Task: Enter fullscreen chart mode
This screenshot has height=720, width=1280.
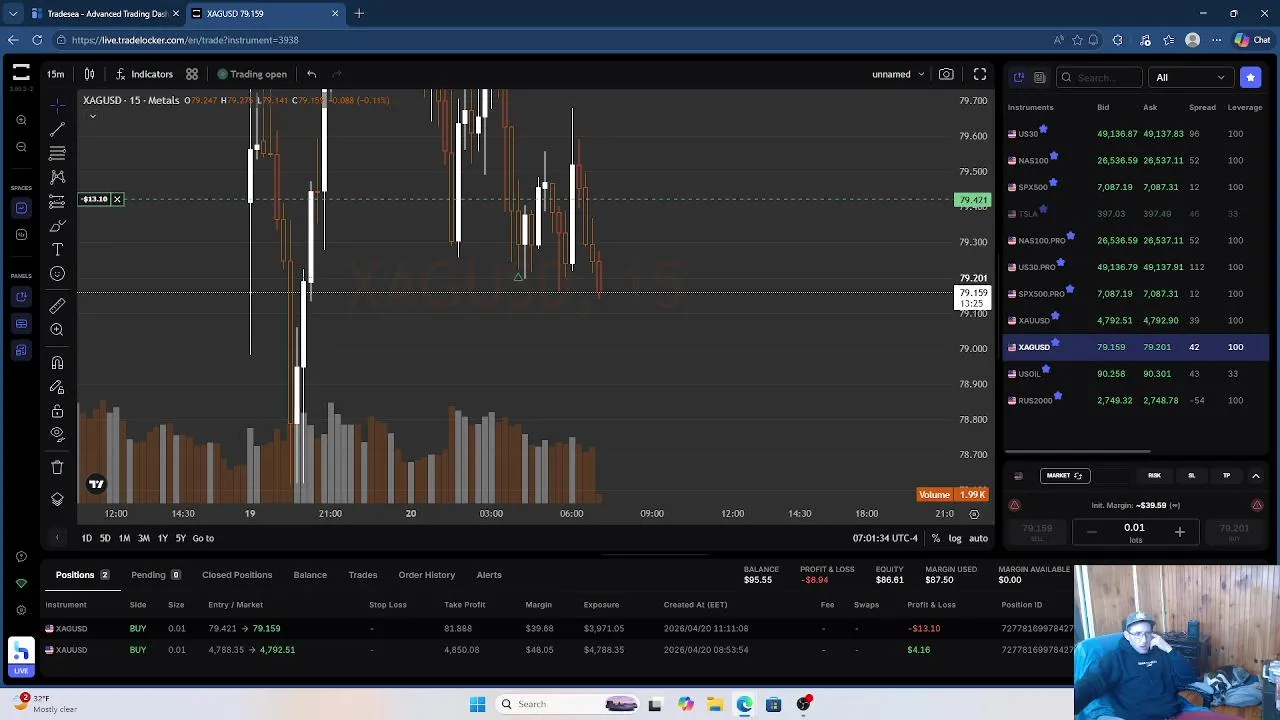Action: click(x=980, y=74)
